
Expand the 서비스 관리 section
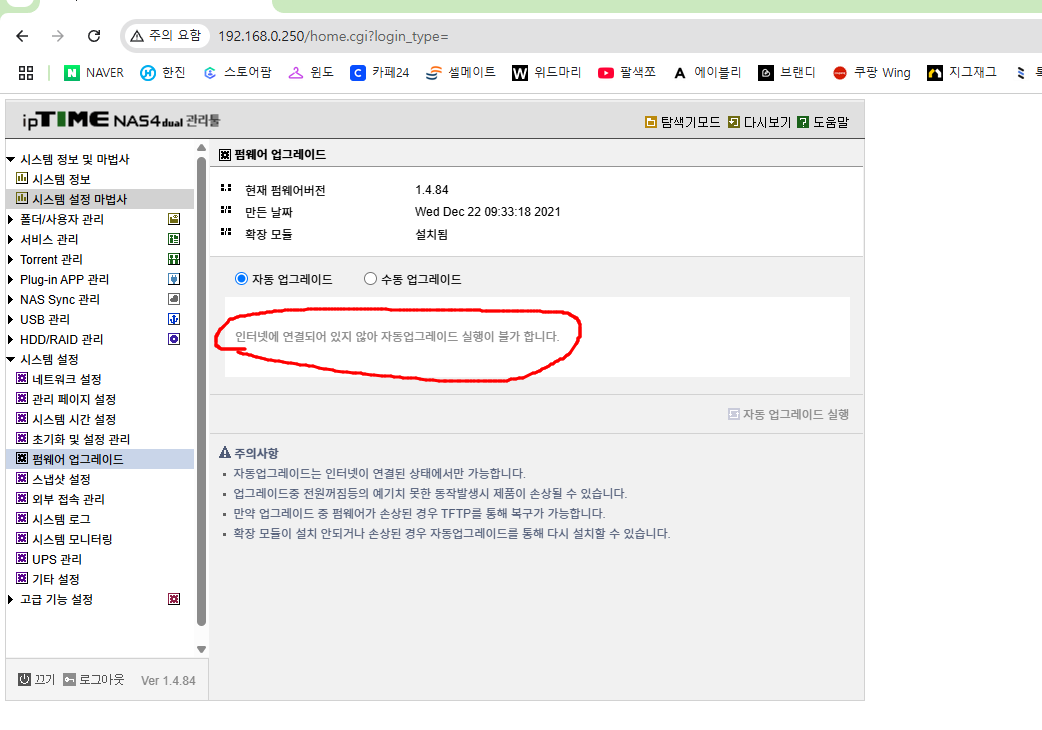(x=11, y=239)
